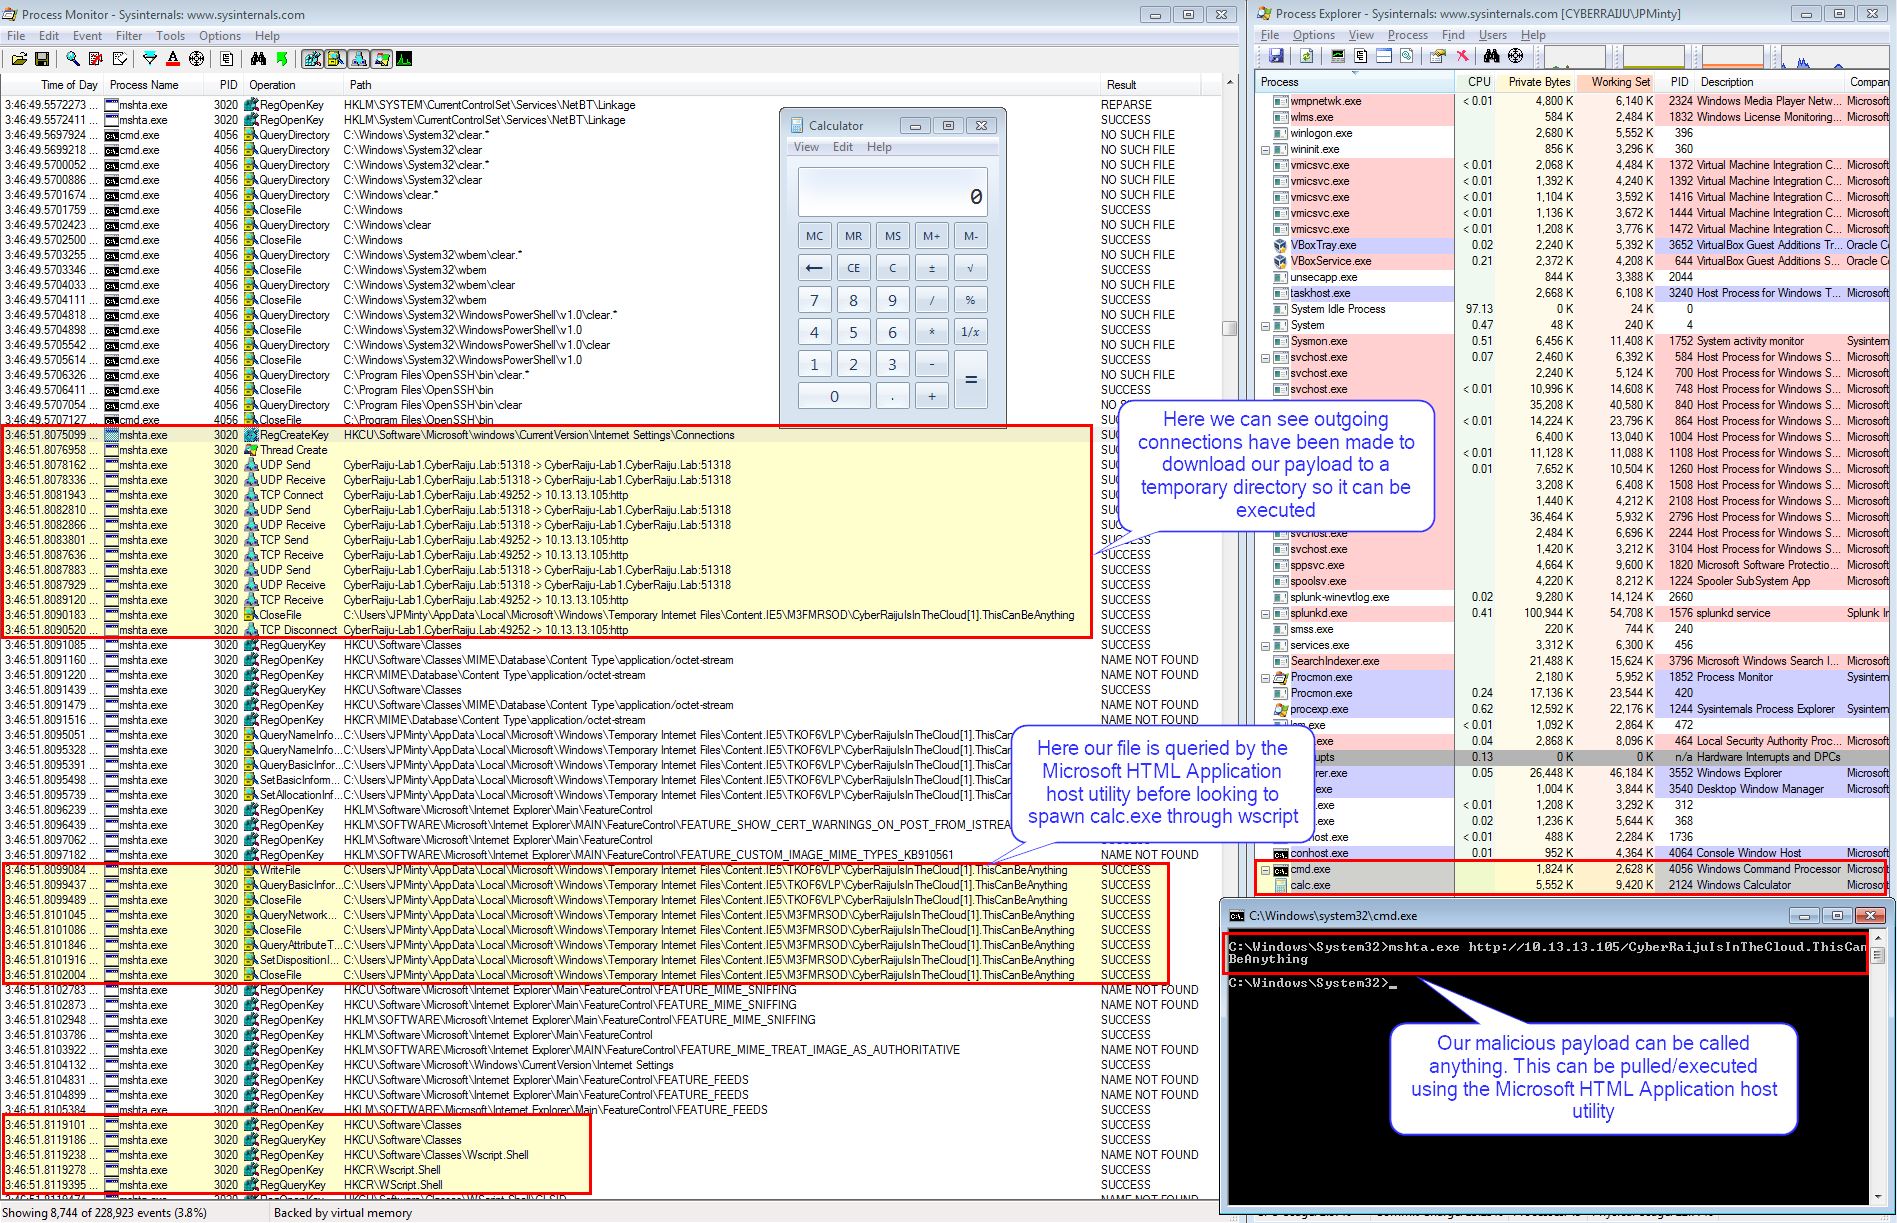The height and width of the screenshot is (1223, 1897).
Task: Open Calculator Help menu
Action: 879,147
